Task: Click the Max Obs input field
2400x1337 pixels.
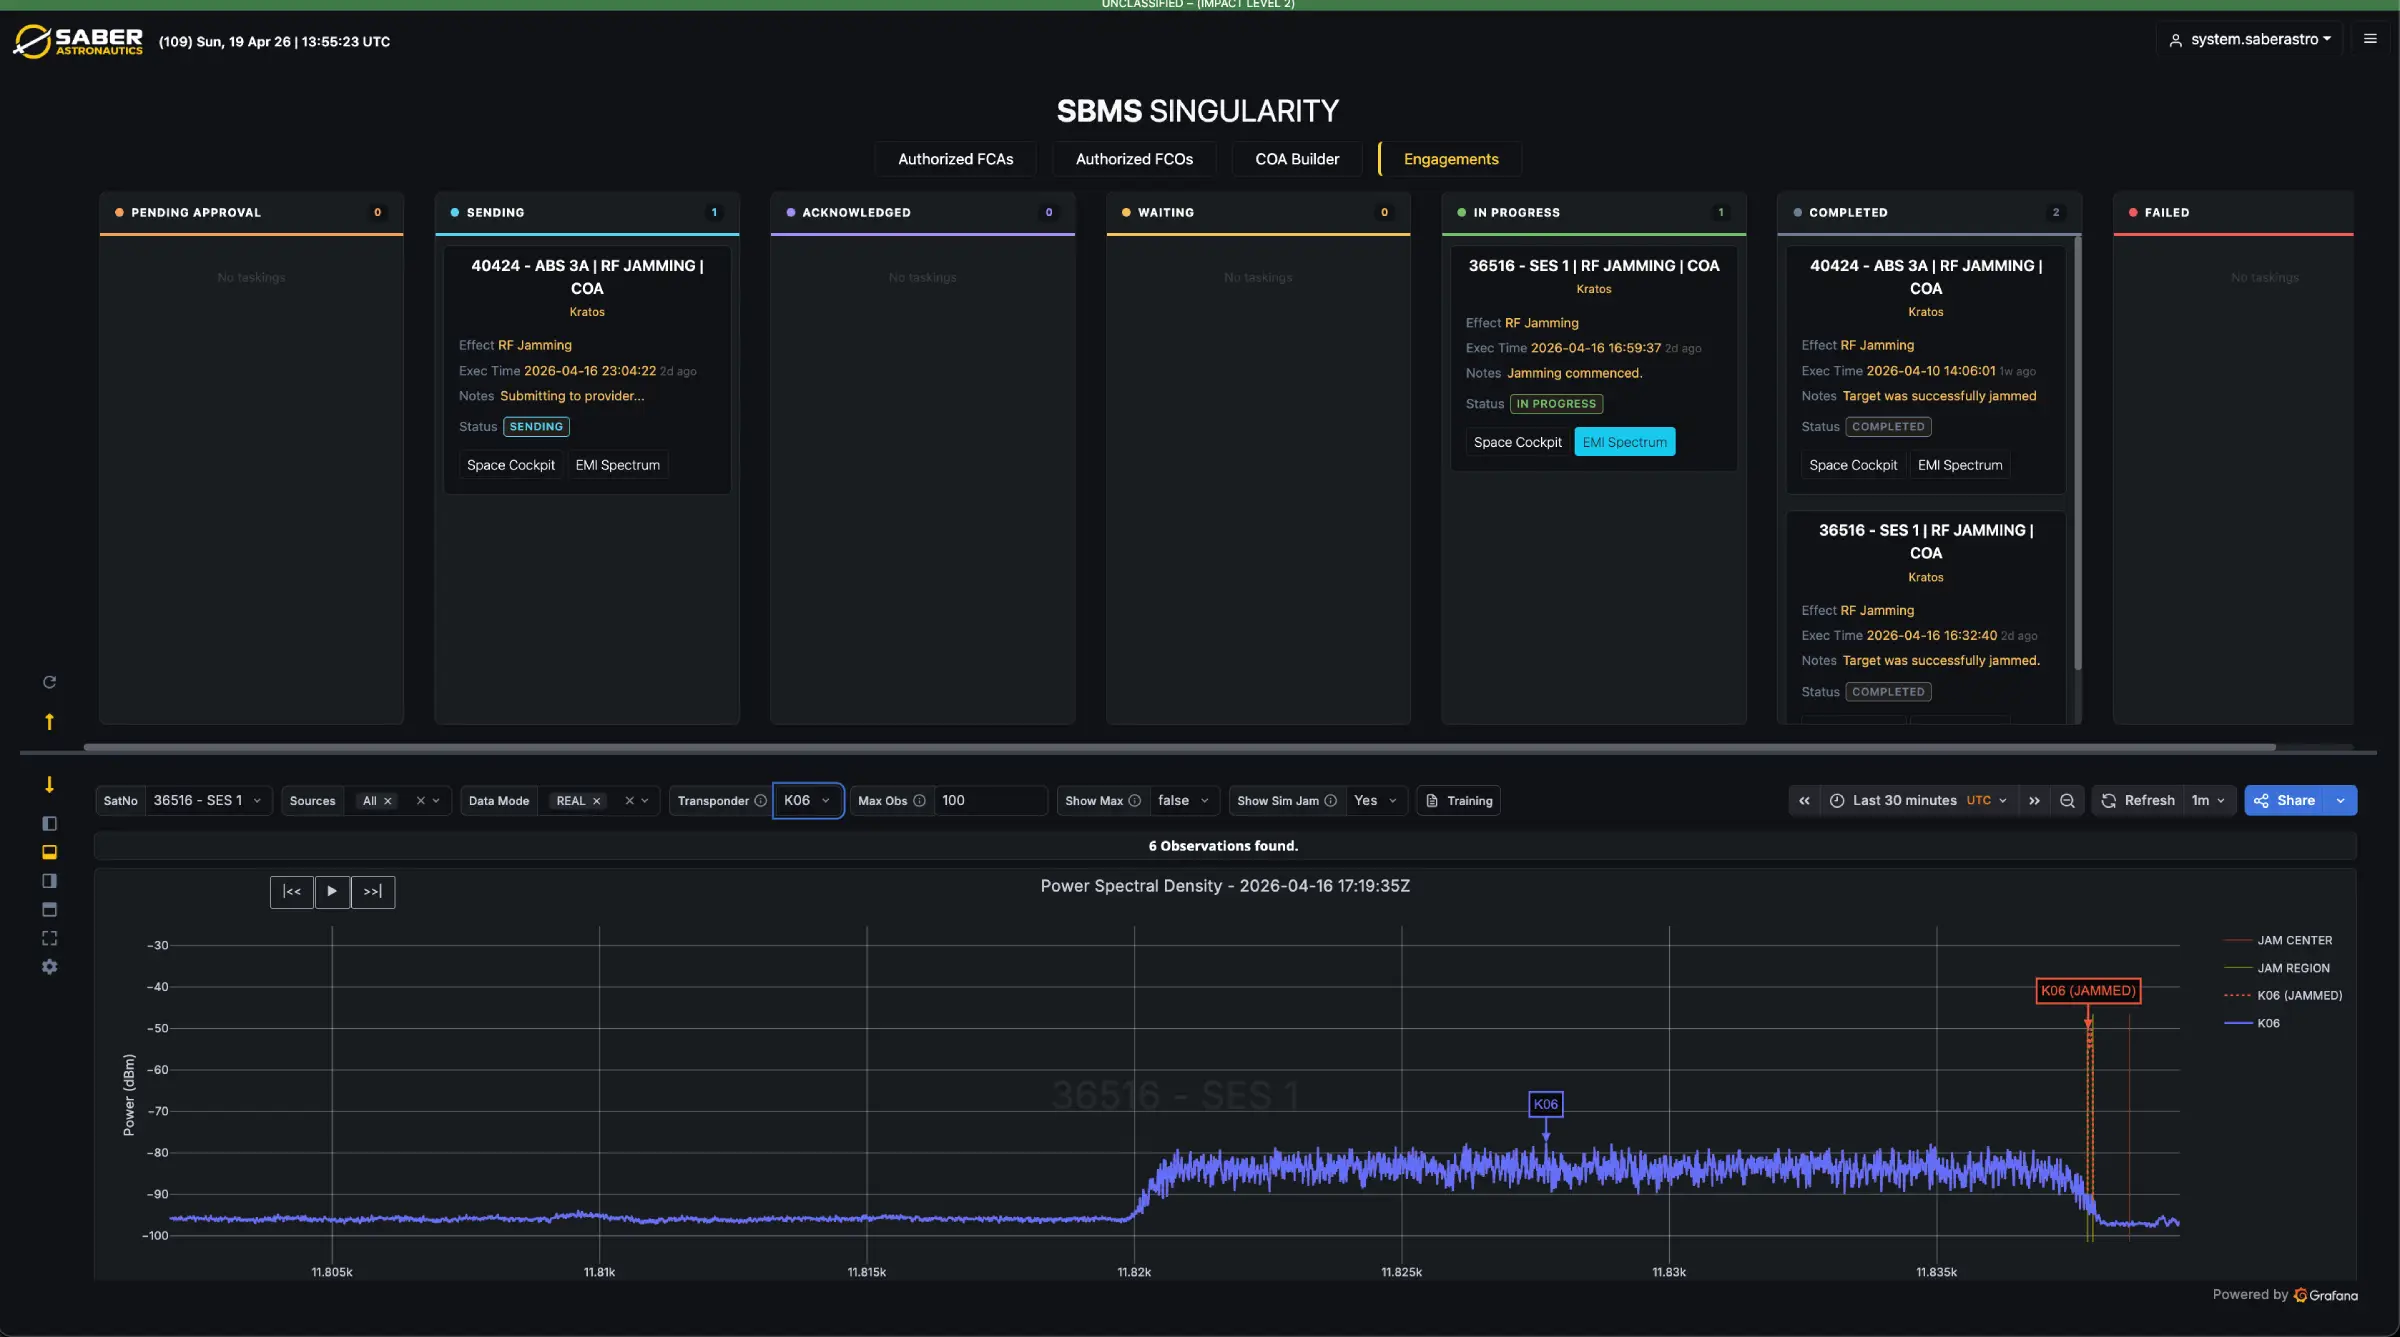Action: 989,800
